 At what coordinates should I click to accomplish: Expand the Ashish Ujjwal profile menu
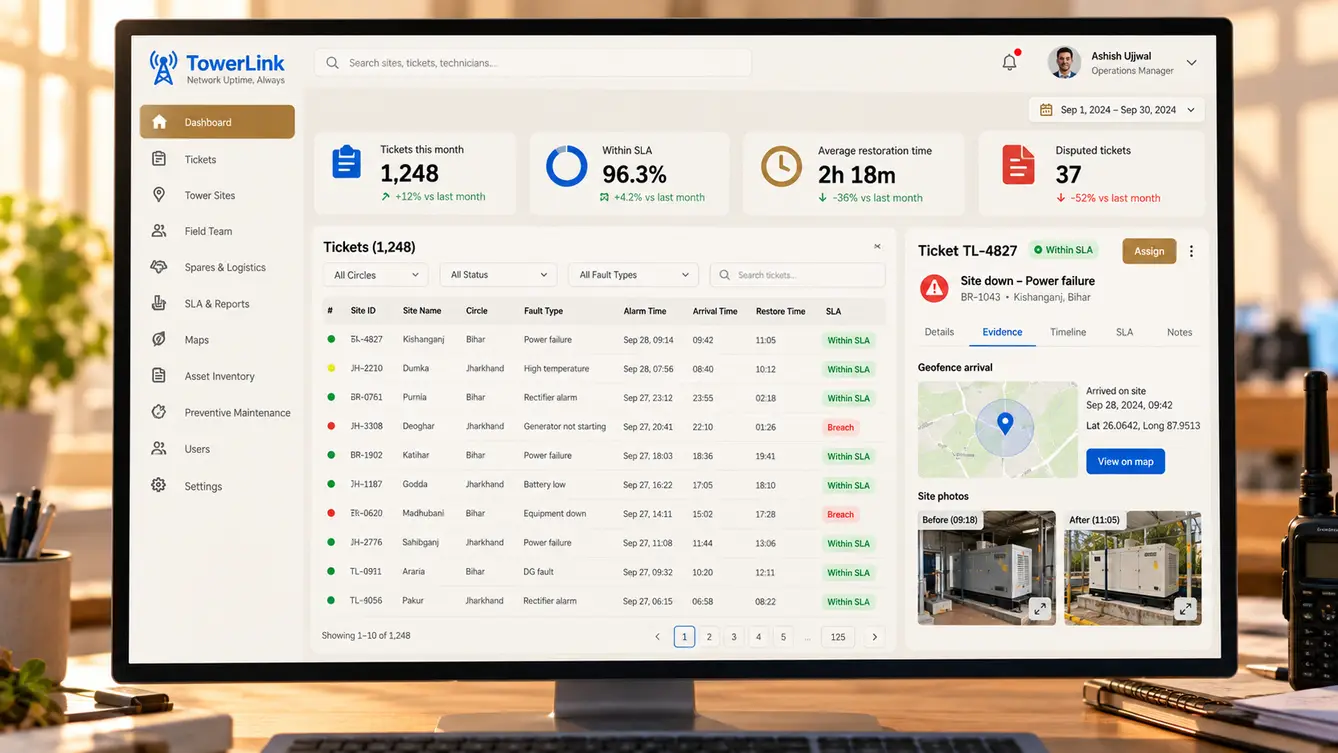tap(1192, 63)
